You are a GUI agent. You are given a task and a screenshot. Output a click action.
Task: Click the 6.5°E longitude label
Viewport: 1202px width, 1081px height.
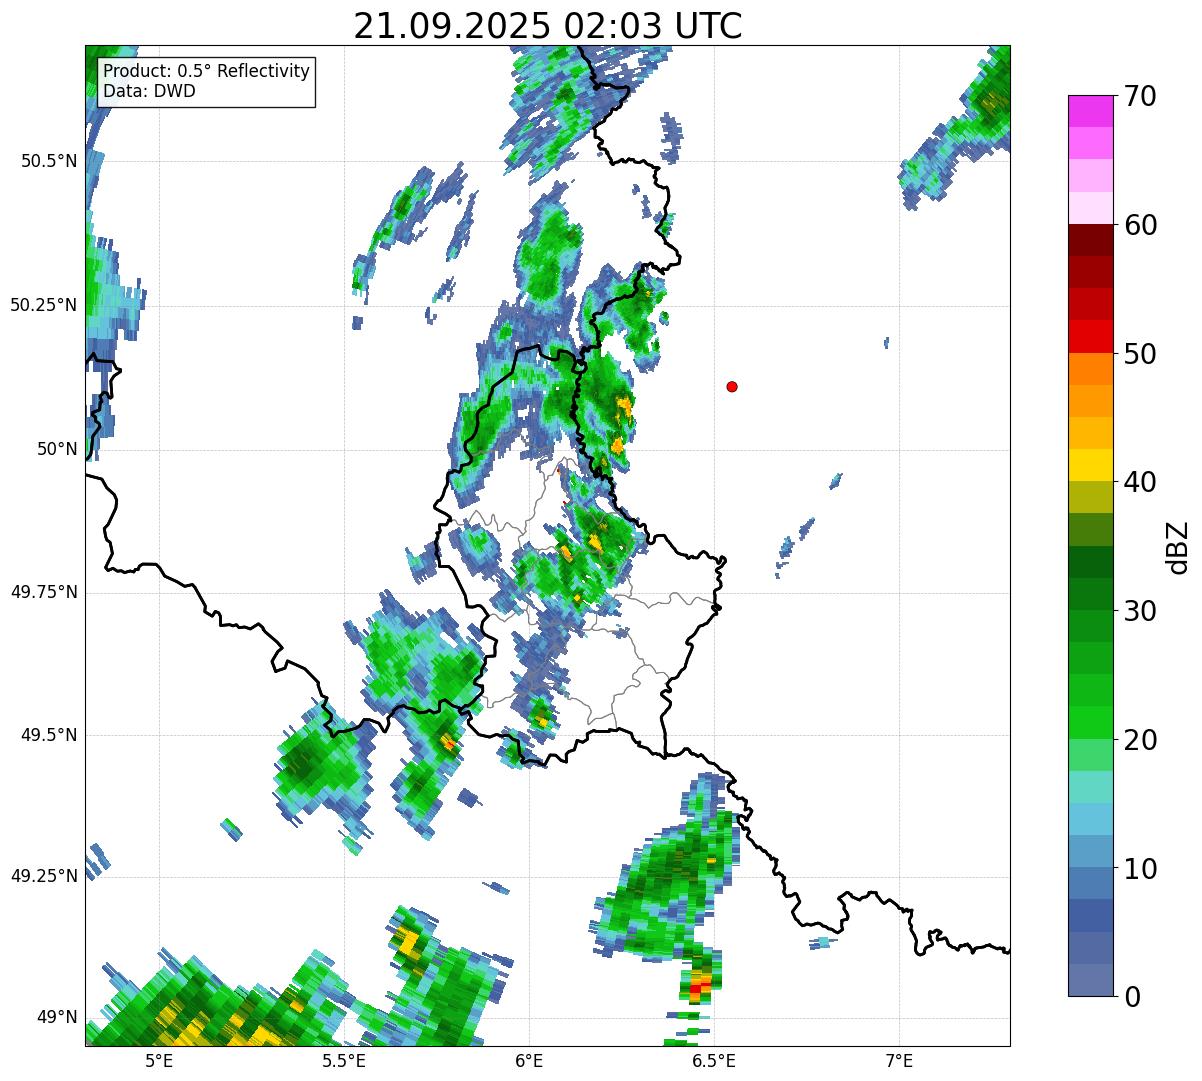714,1060
